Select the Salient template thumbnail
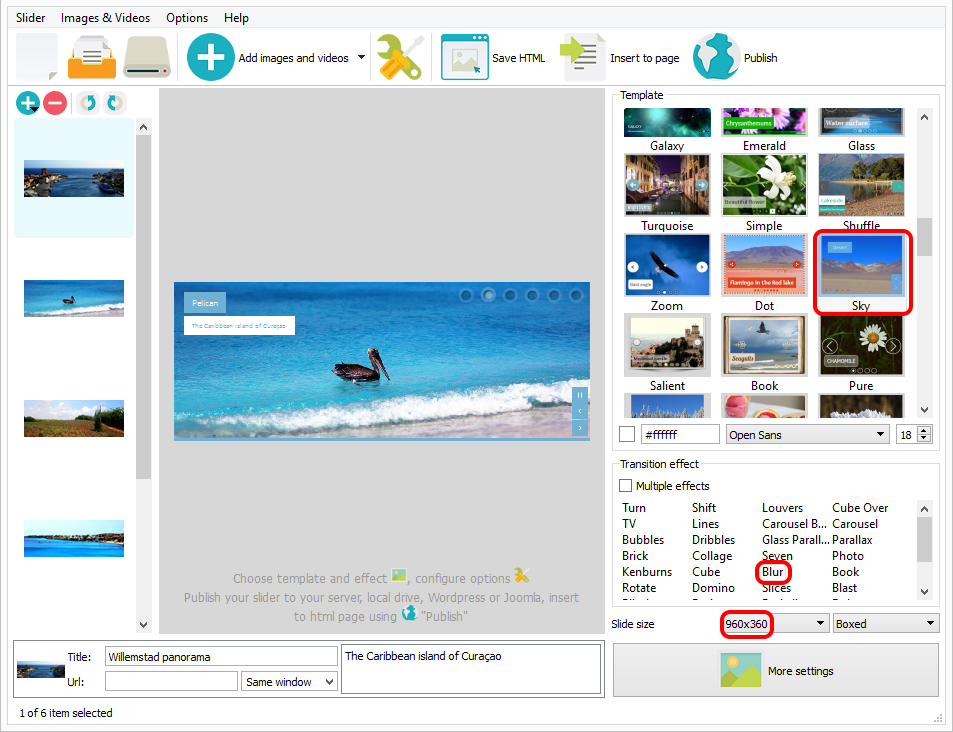The height and width of the screenshot is (732, 953). [x=667, y=345]
